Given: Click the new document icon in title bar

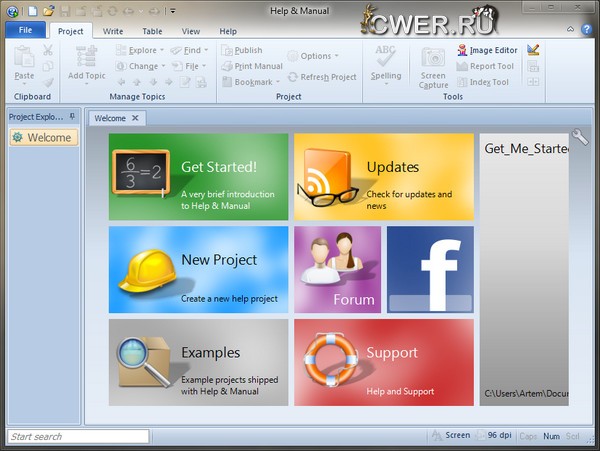Looking at the screenshot, I should click(32, 11).
